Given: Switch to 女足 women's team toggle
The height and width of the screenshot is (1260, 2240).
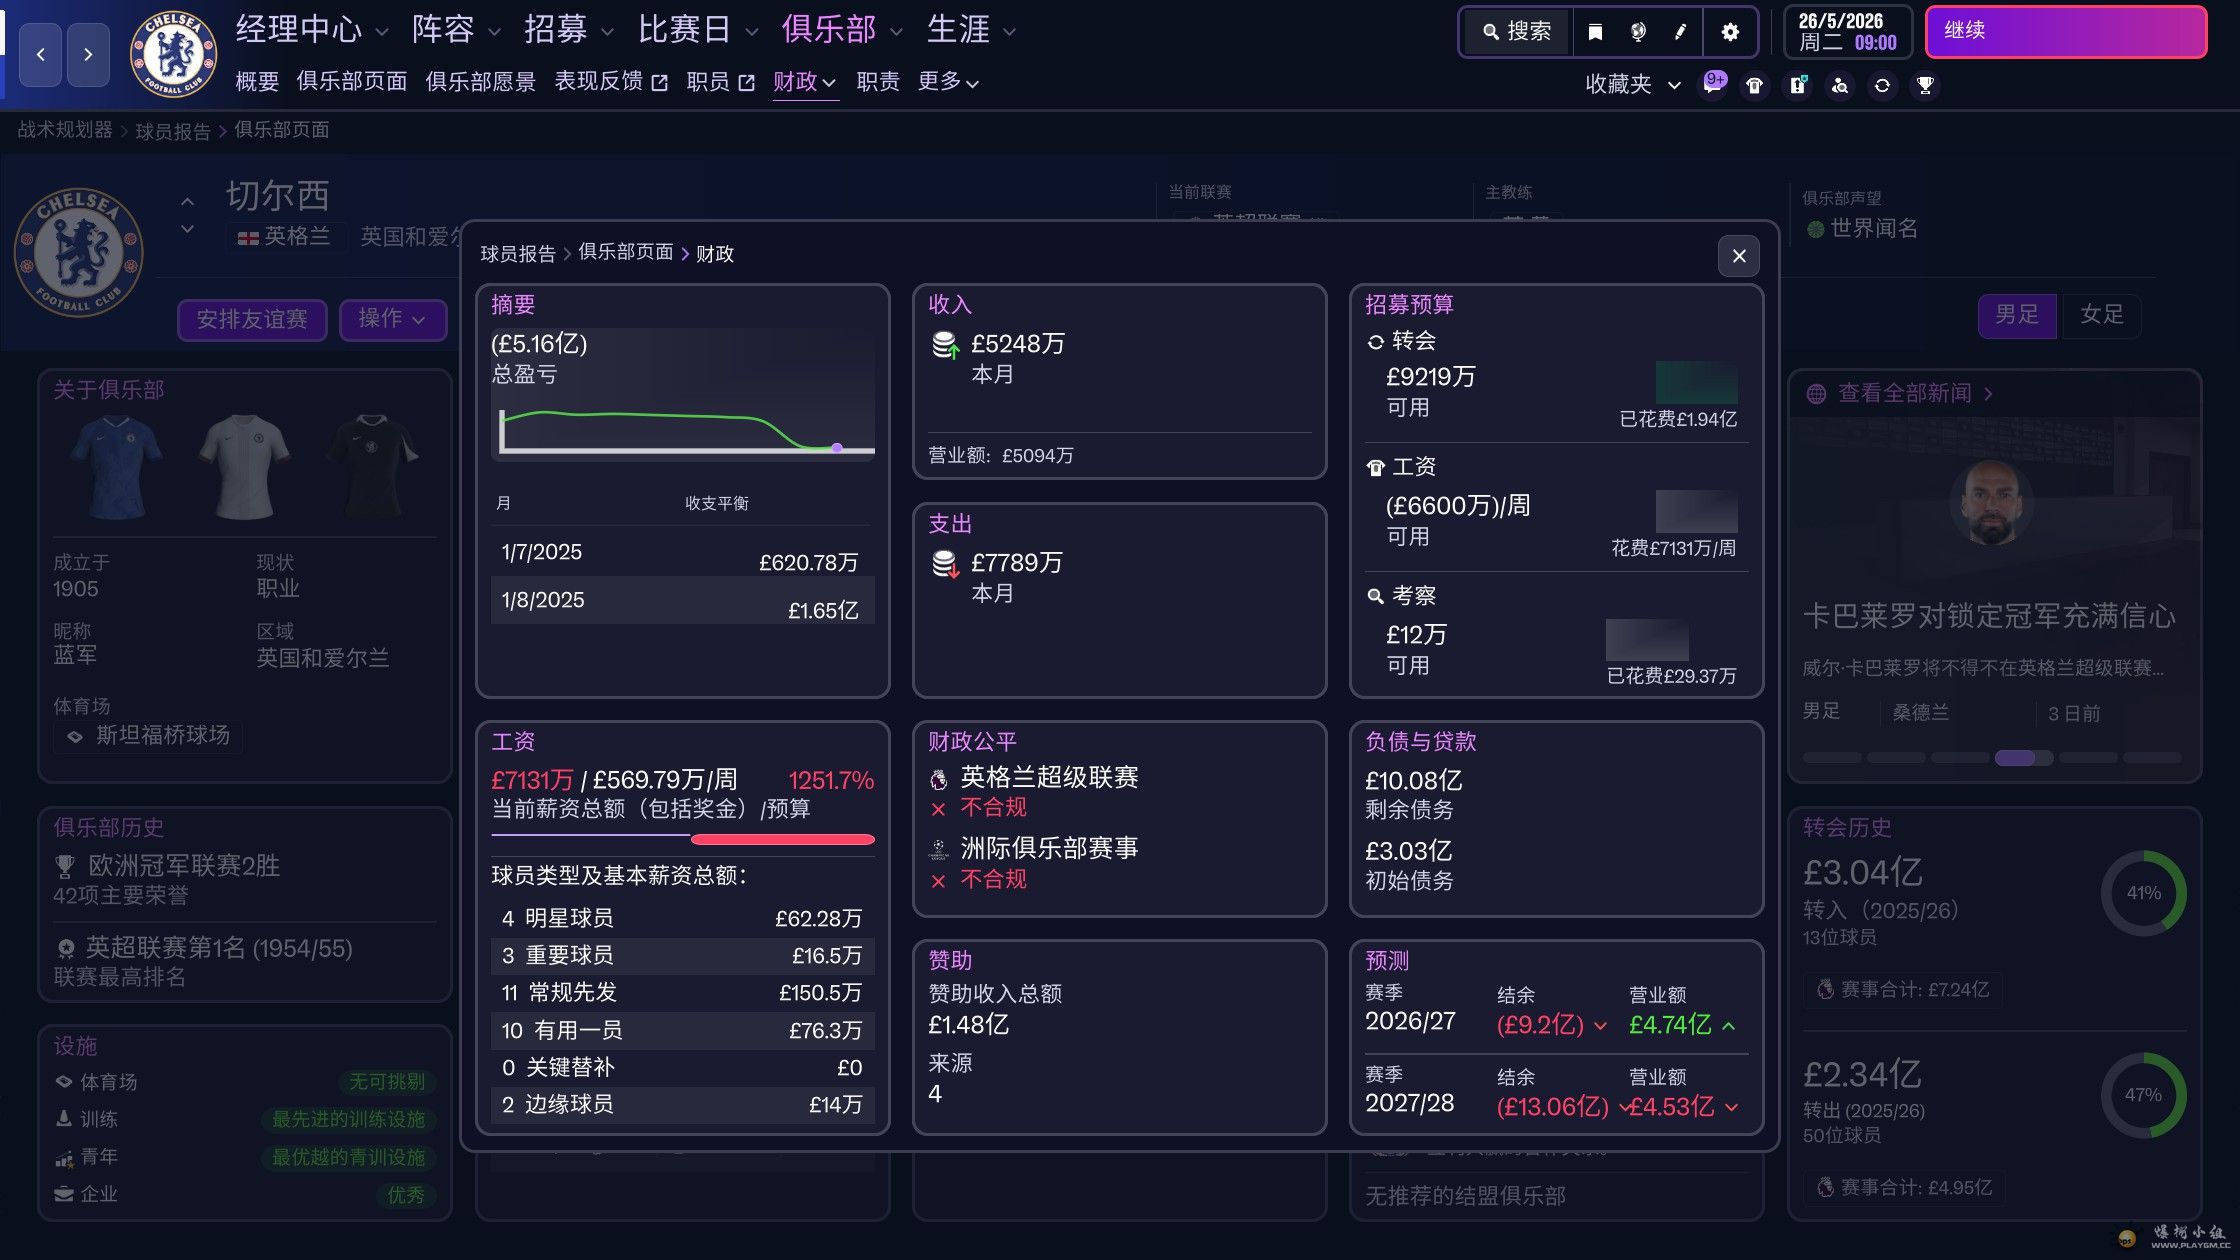Looking at the screenshot, I should (x=2101, y=315).
